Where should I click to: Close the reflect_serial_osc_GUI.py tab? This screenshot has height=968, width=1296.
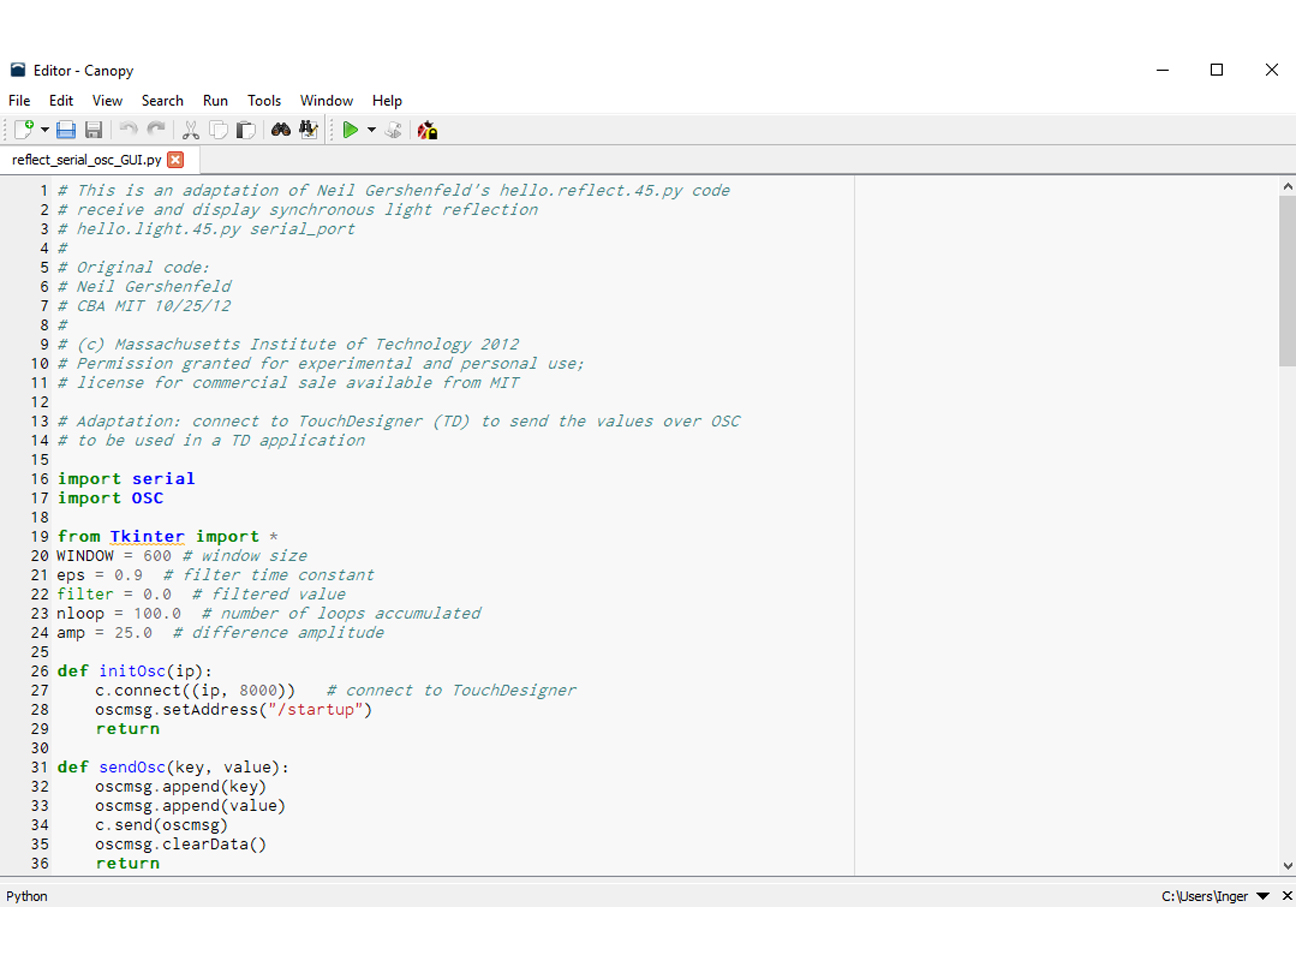click(x=176, y=160)
